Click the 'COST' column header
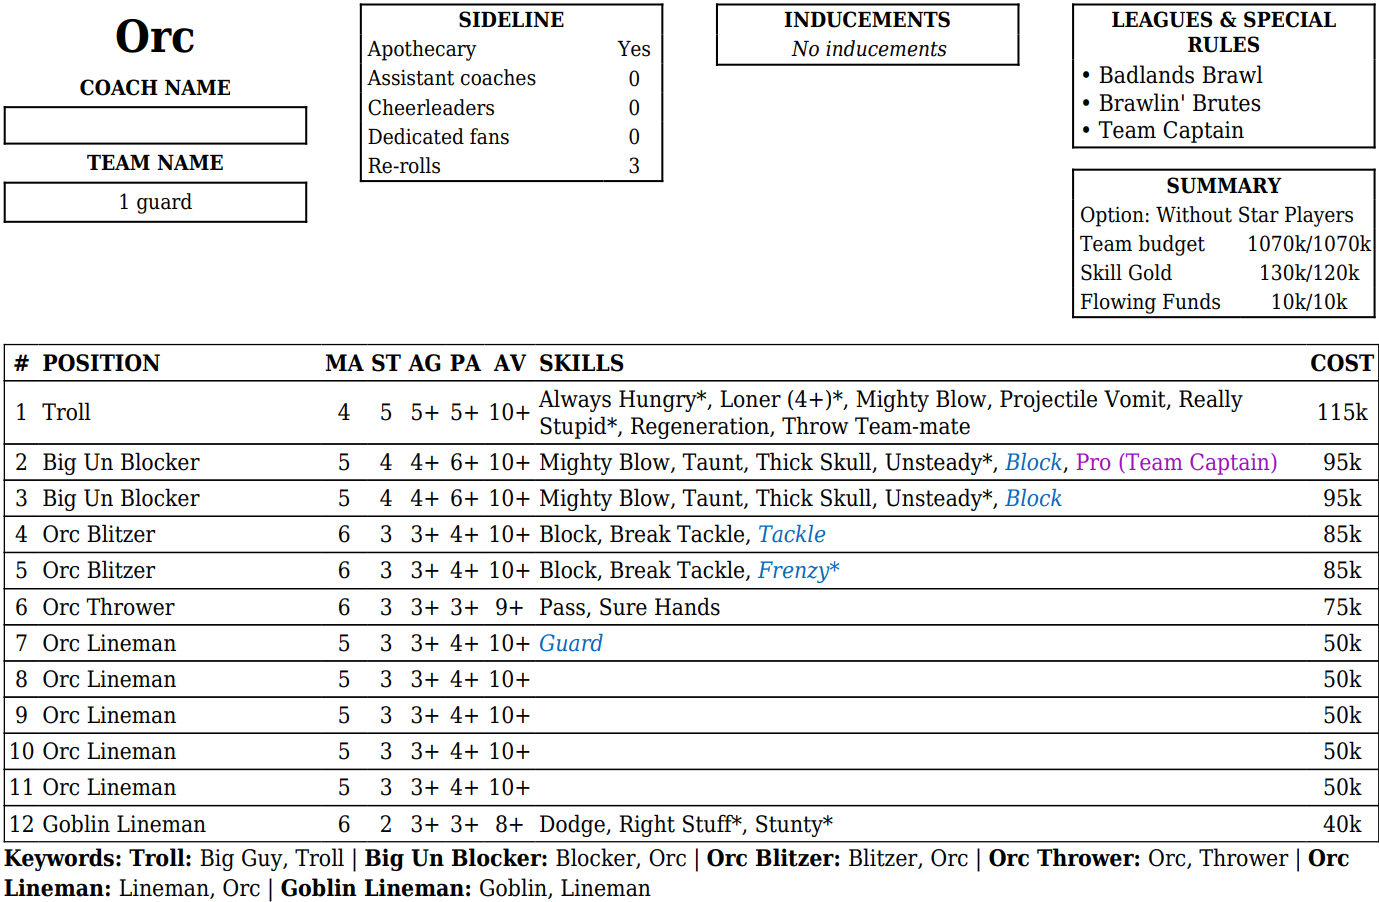Viewport: 1379px width, 902px height. (x=1342, y=363)
